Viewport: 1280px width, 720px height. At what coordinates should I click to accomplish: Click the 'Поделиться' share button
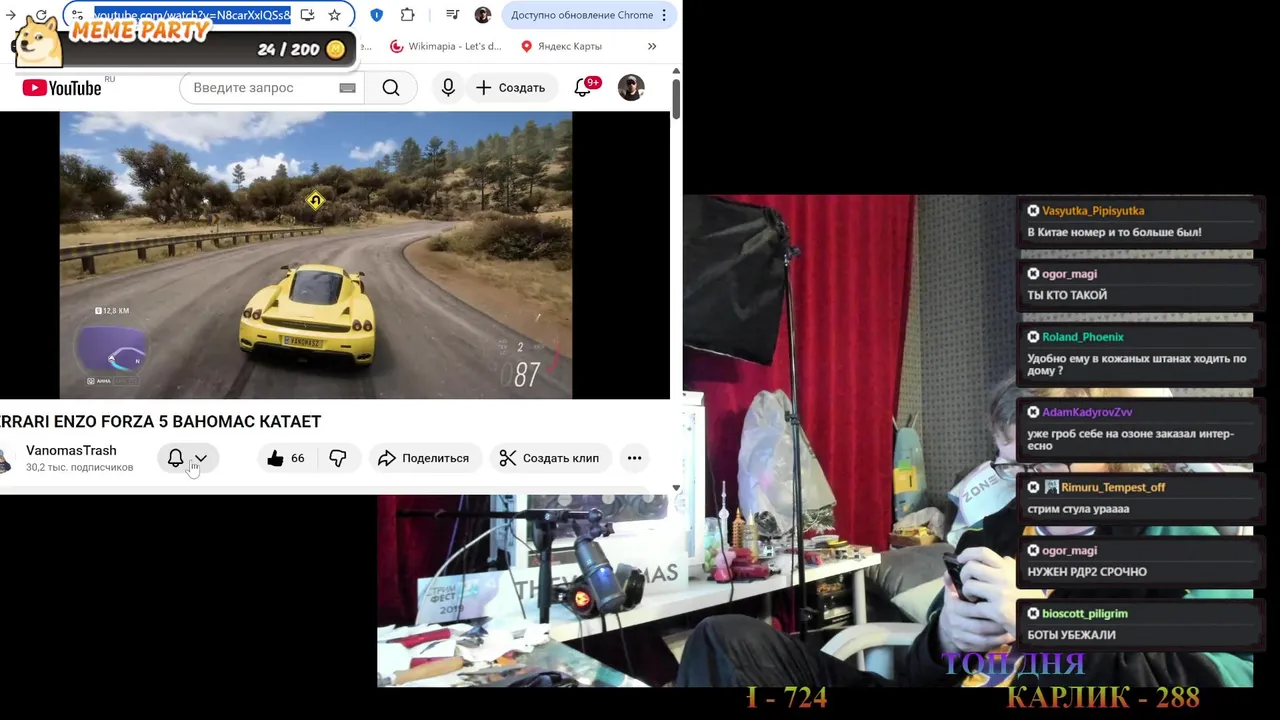tap(425, 458)
